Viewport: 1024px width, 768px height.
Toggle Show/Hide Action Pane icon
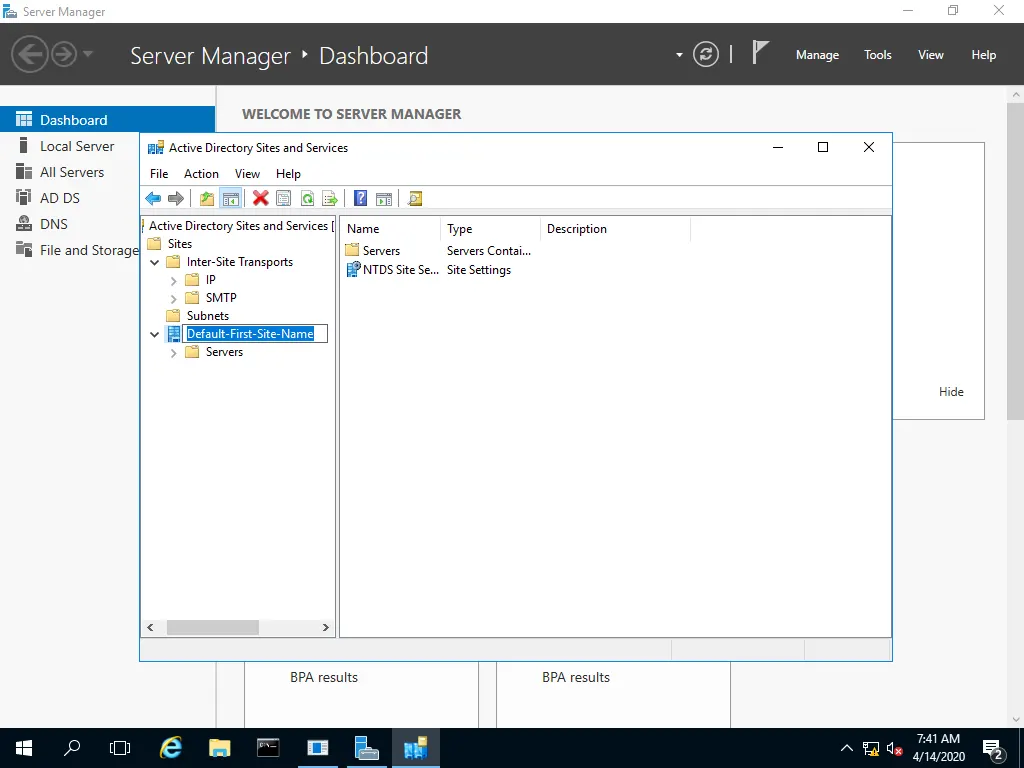click(x=384, y=199)
